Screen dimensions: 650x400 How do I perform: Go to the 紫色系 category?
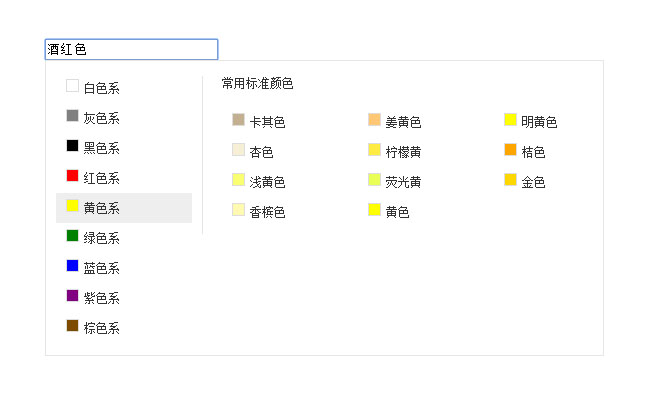pos(93,298)
